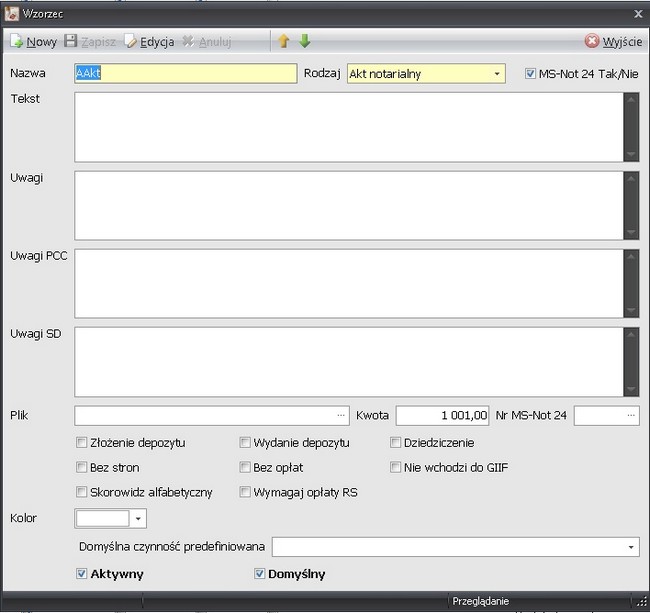
Task: Click the Nr MS-Not 24 ellipsis button
Action: [x=631, y=415]
